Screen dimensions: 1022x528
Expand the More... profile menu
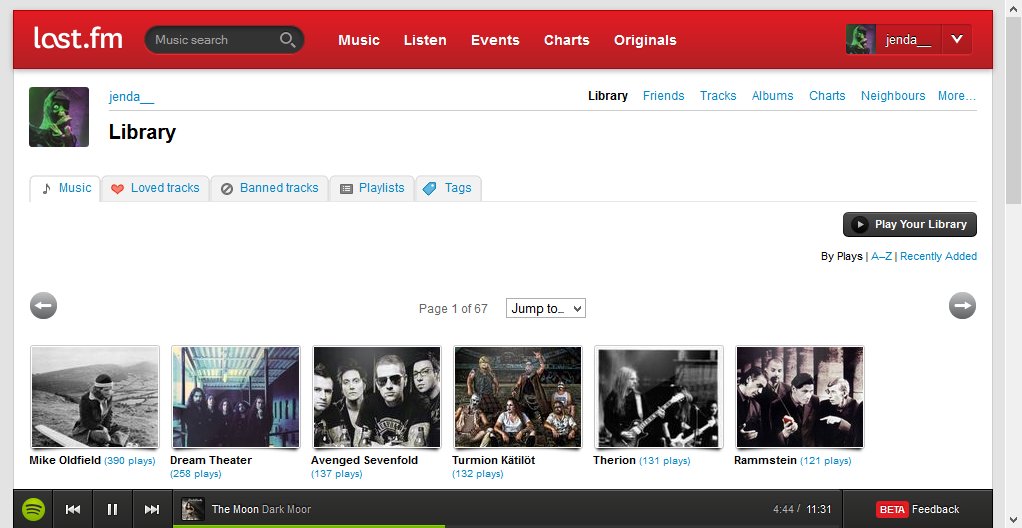pos(956,96)
